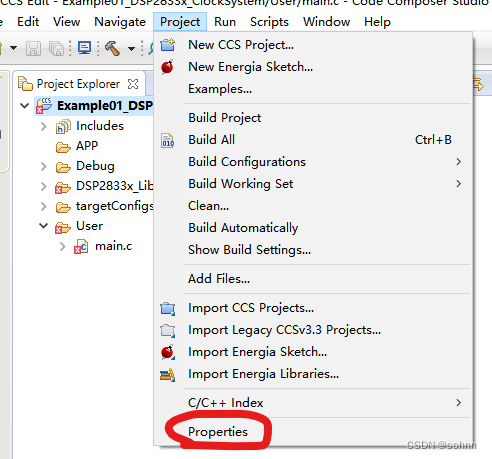Select main.c in Project Explorer
Viewport: 492px width, 459px height.
point(114,246)
